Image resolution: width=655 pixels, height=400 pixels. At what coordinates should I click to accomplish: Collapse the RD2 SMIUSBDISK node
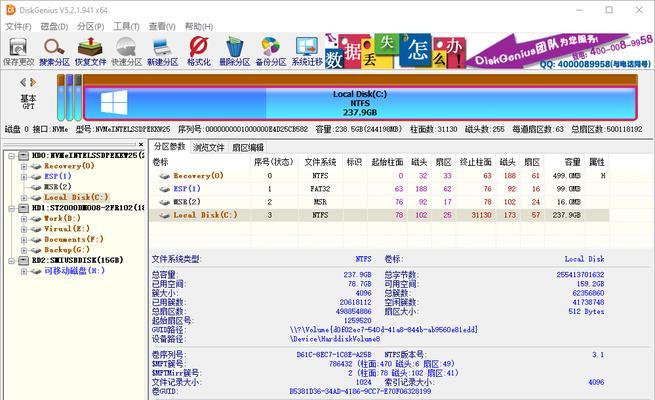tap(11, 261)
